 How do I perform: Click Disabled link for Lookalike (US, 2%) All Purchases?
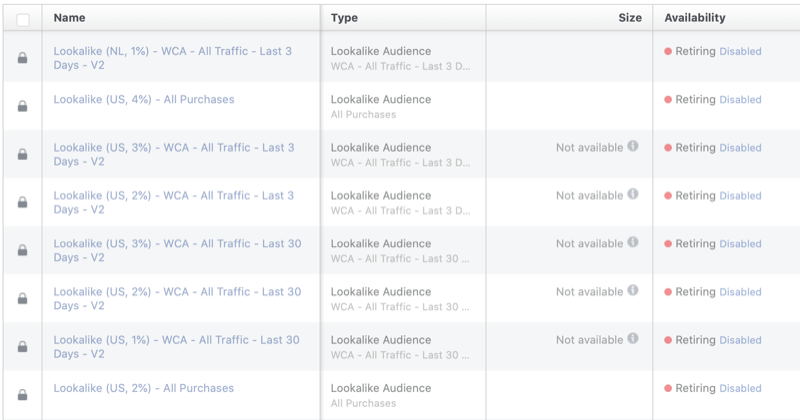(740, 389)
